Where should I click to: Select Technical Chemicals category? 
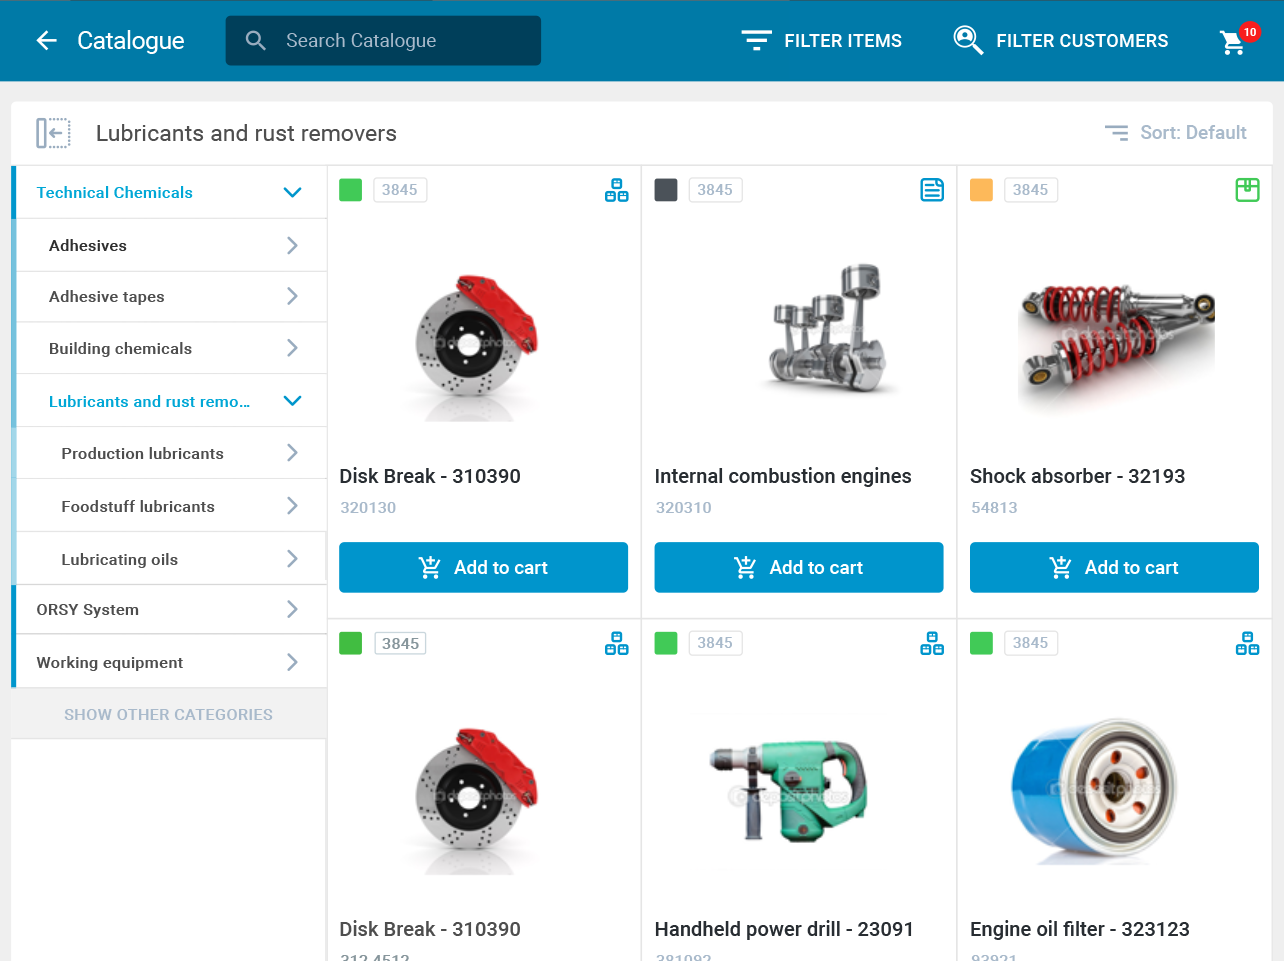coord(115,192)
